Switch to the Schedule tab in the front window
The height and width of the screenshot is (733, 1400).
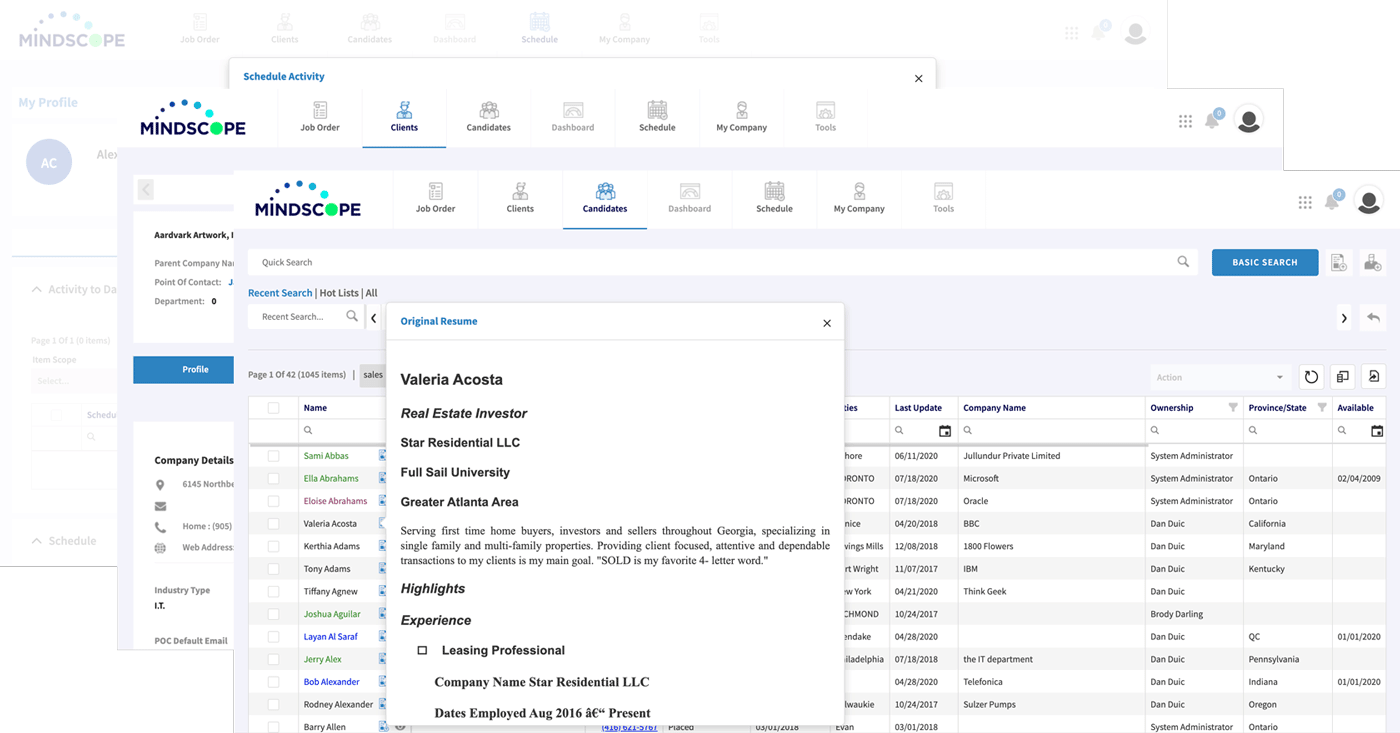[774, 198]
